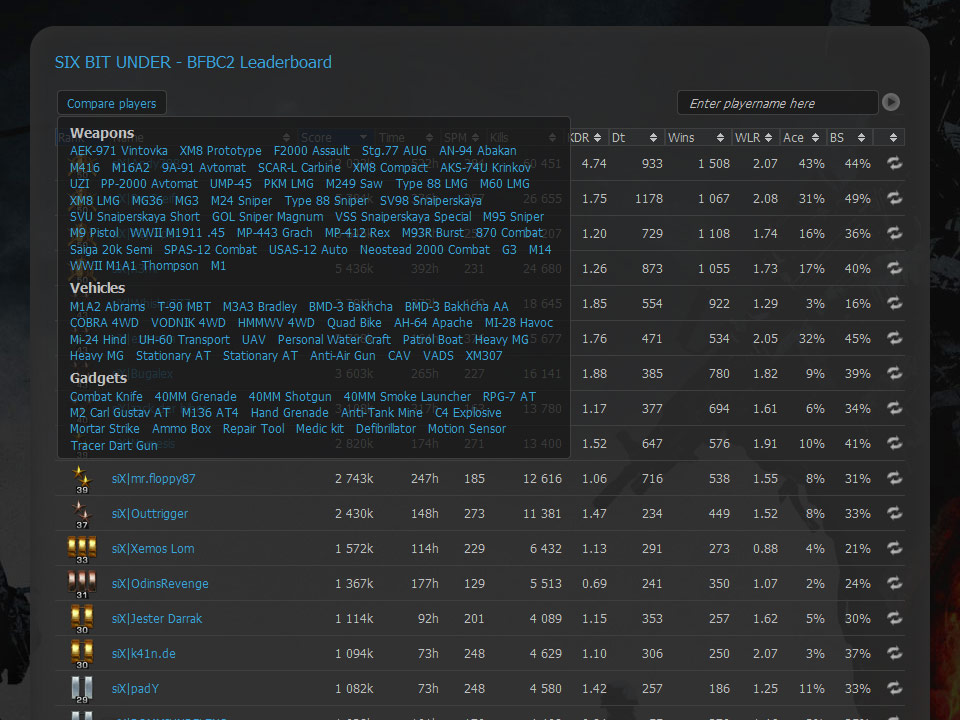Refresh stats for the row with 780 wins

(894, 373)
